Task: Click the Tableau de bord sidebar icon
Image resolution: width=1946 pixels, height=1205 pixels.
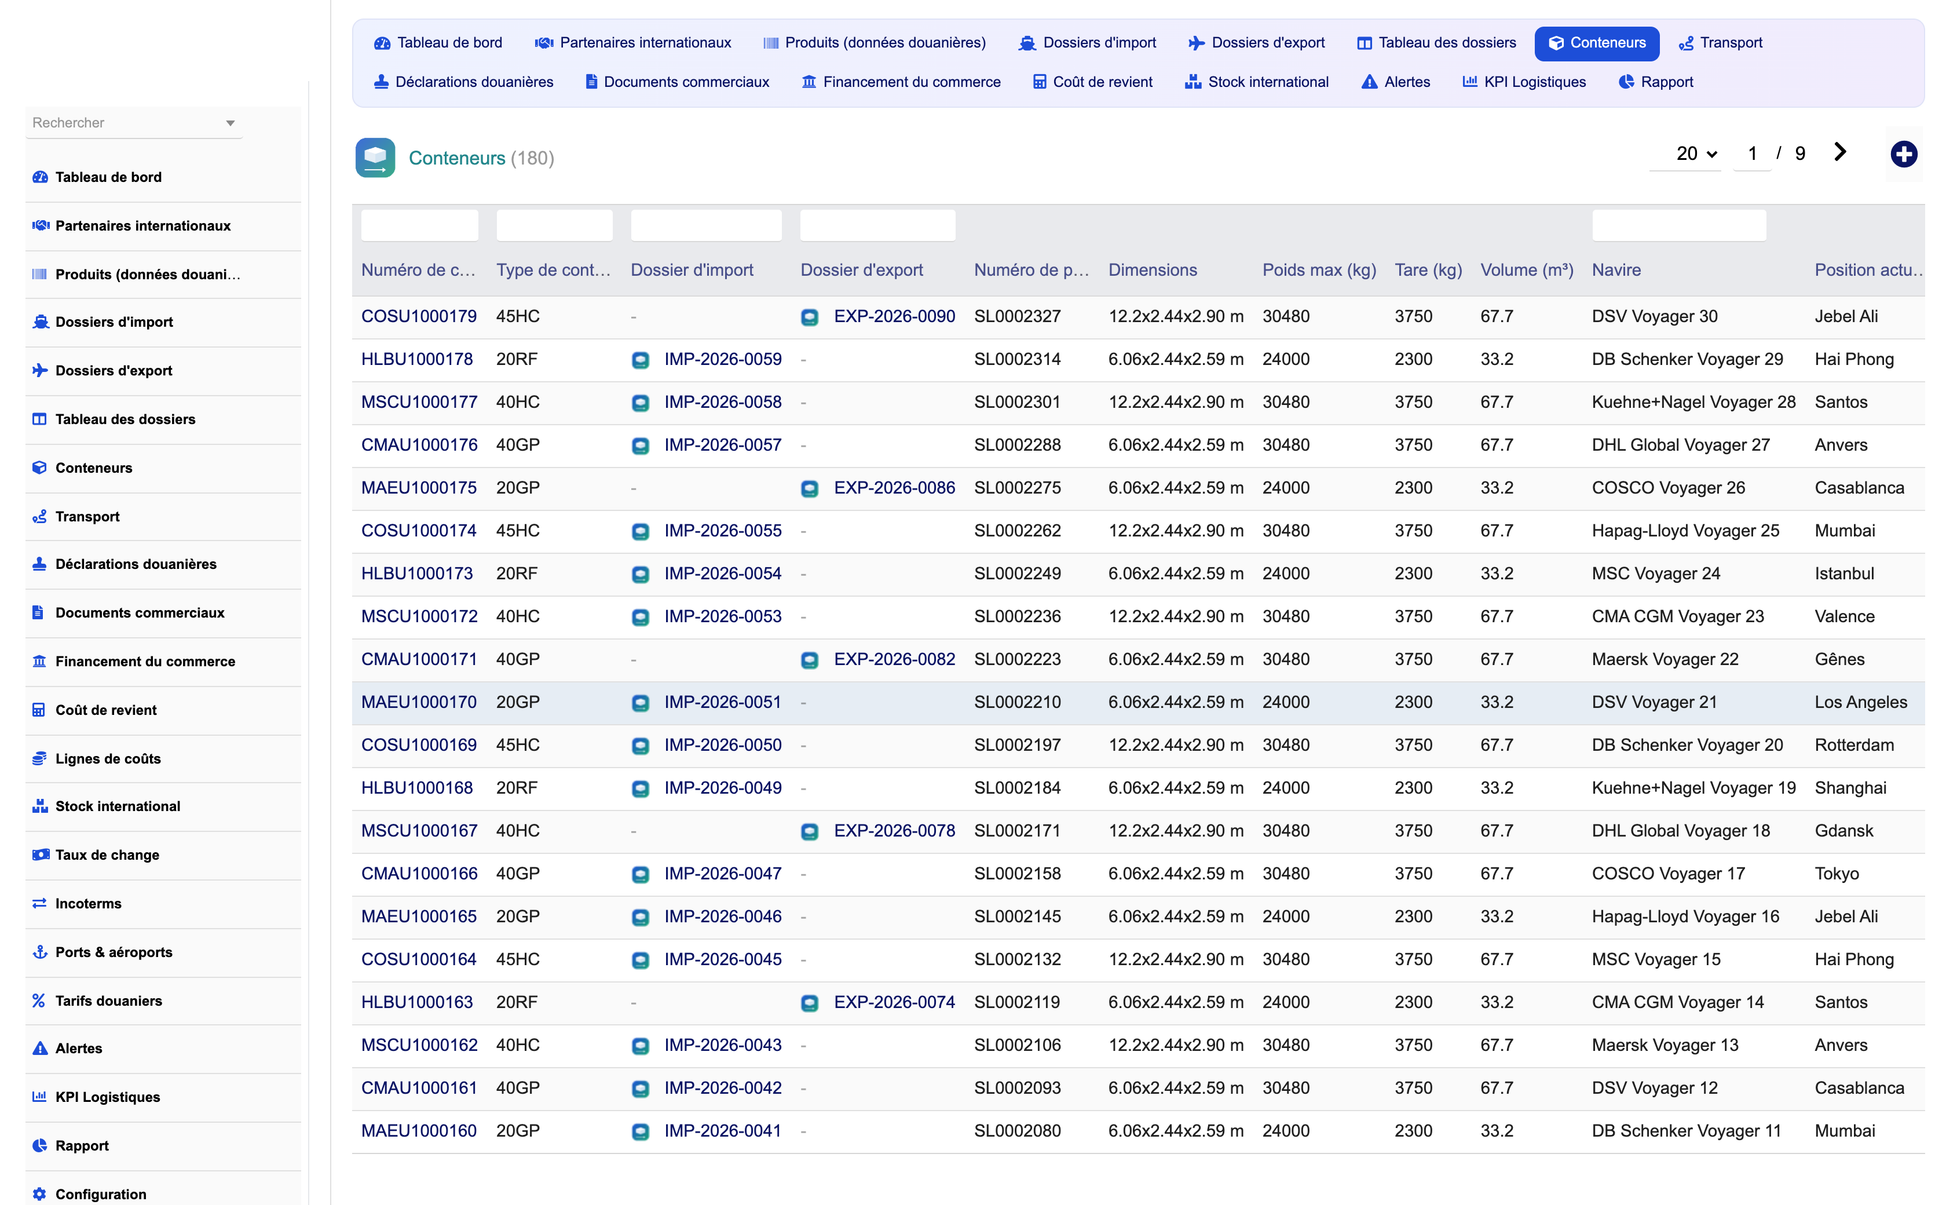Action: coord(40,177)
